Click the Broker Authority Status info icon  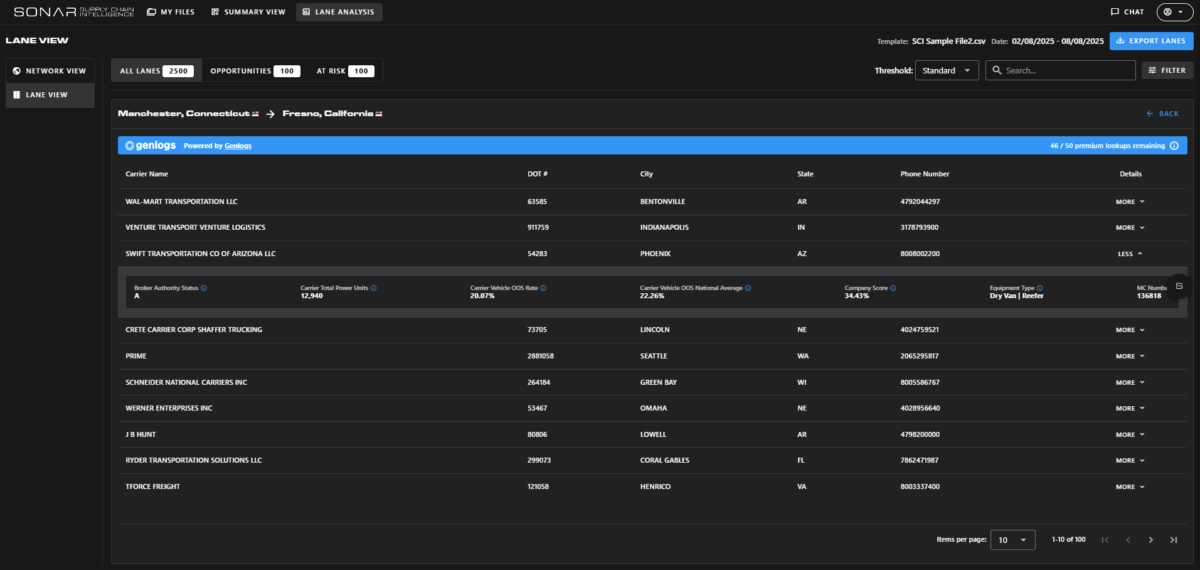coord(204,288)
